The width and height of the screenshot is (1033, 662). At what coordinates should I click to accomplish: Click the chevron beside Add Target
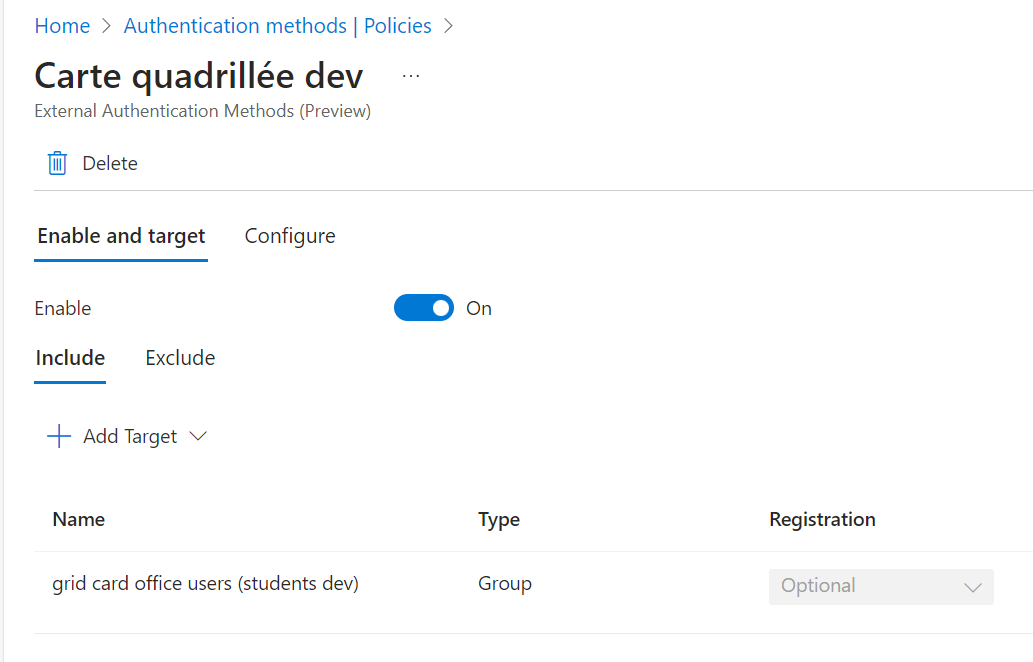click(198, 437)
